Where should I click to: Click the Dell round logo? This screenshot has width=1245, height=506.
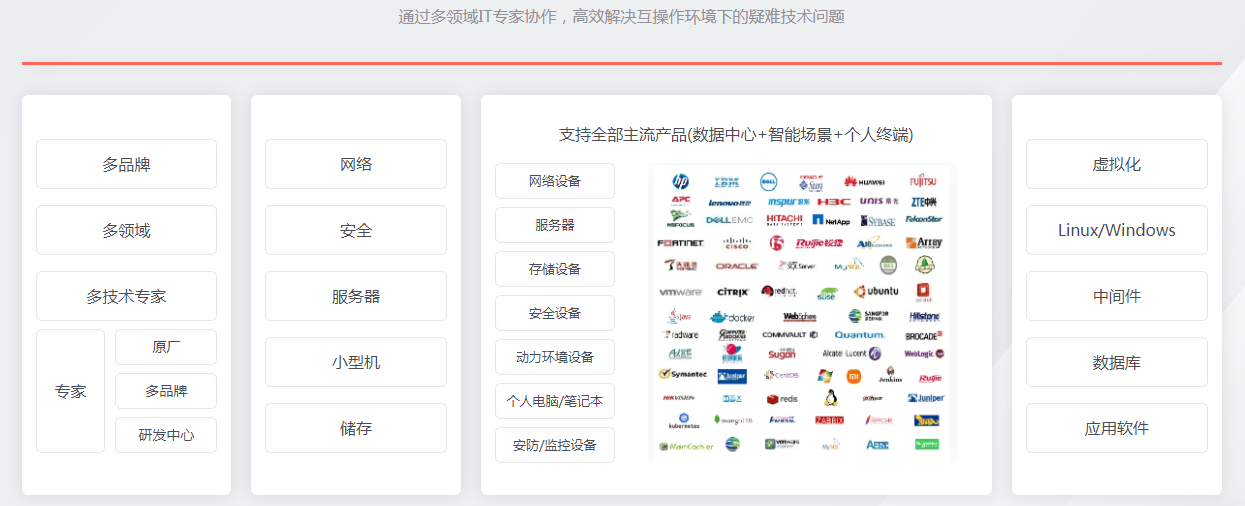click(x=768, y=182)
